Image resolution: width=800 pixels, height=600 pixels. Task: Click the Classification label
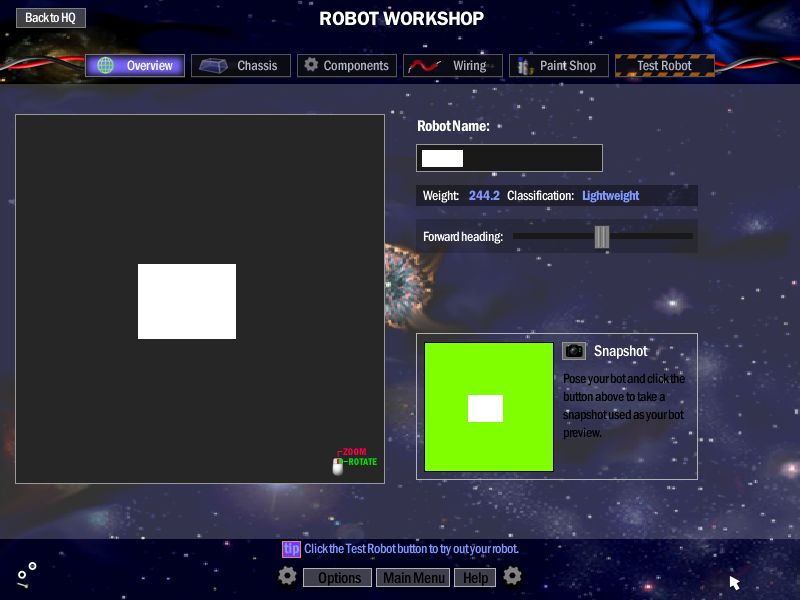(x=540, y=195)
